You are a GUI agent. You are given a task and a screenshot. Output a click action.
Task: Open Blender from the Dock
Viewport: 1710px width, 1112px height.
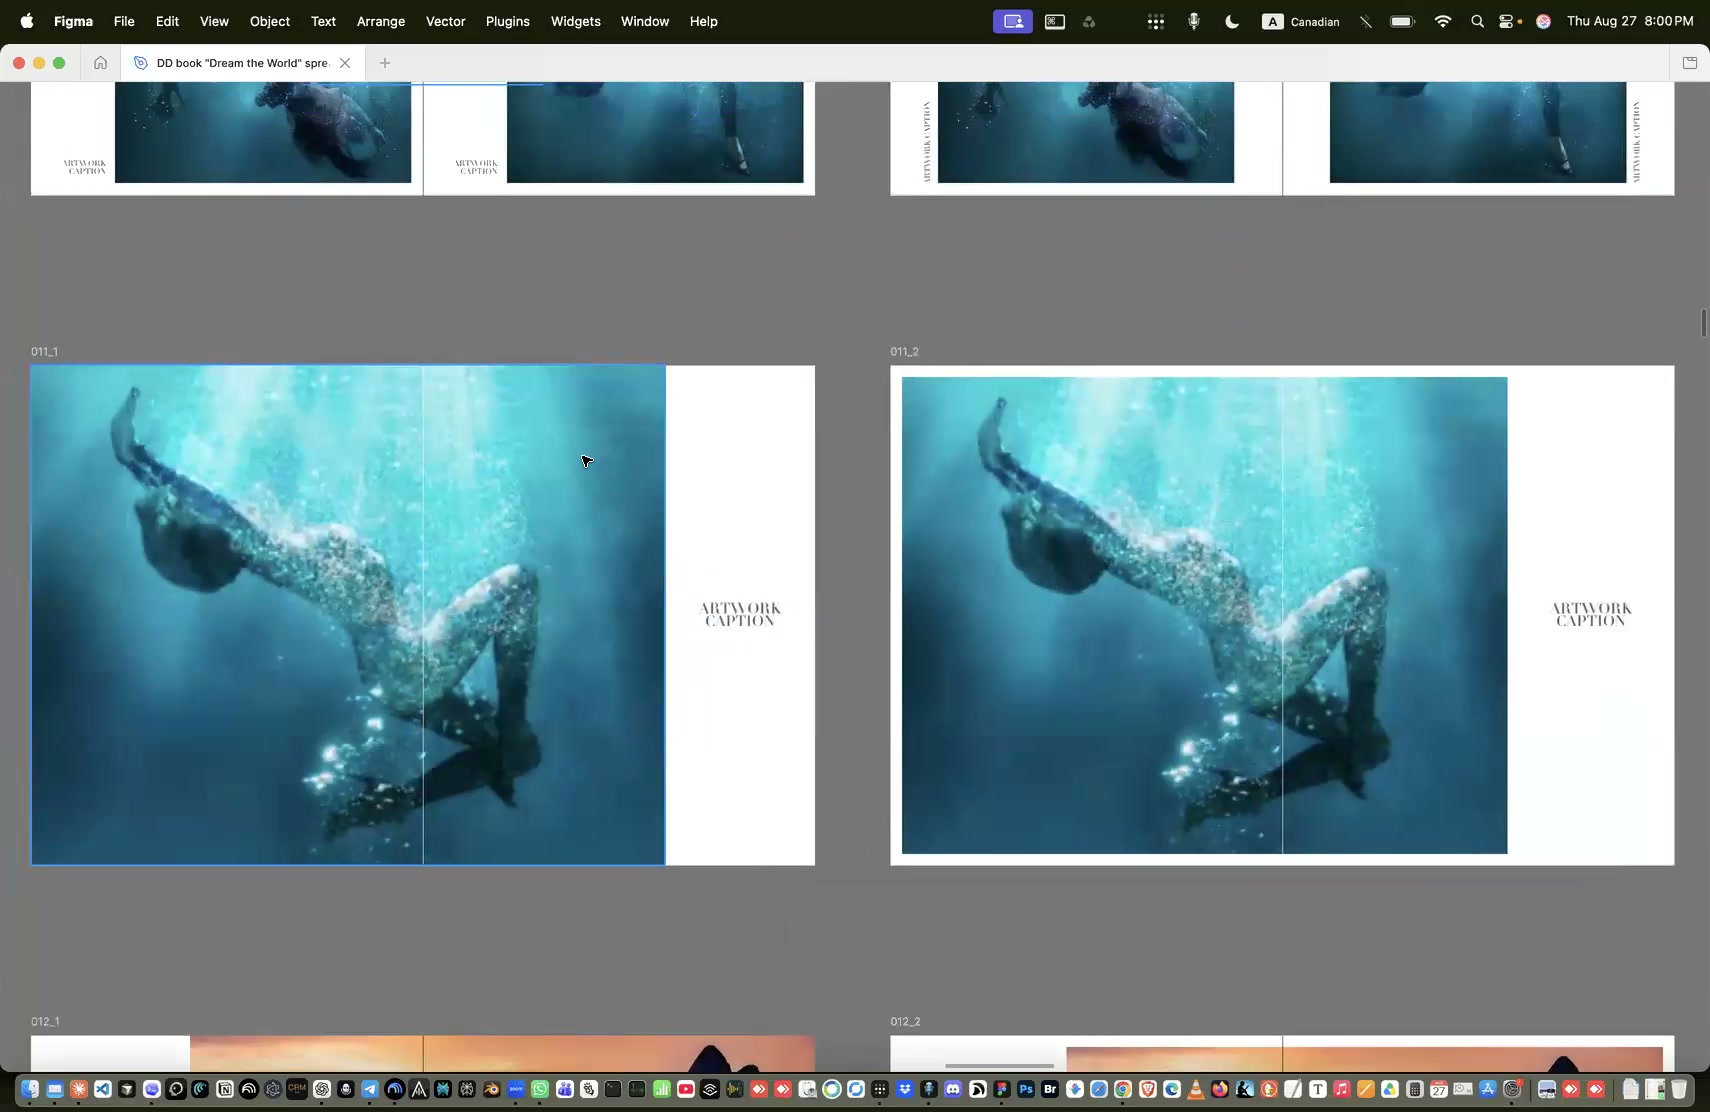[491, 1089]
